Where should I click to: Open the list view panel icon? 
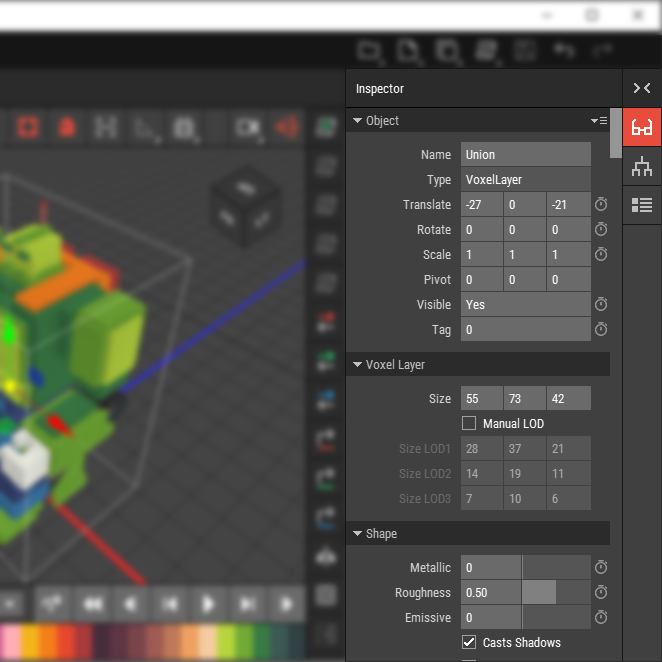(x=642, y=205)
